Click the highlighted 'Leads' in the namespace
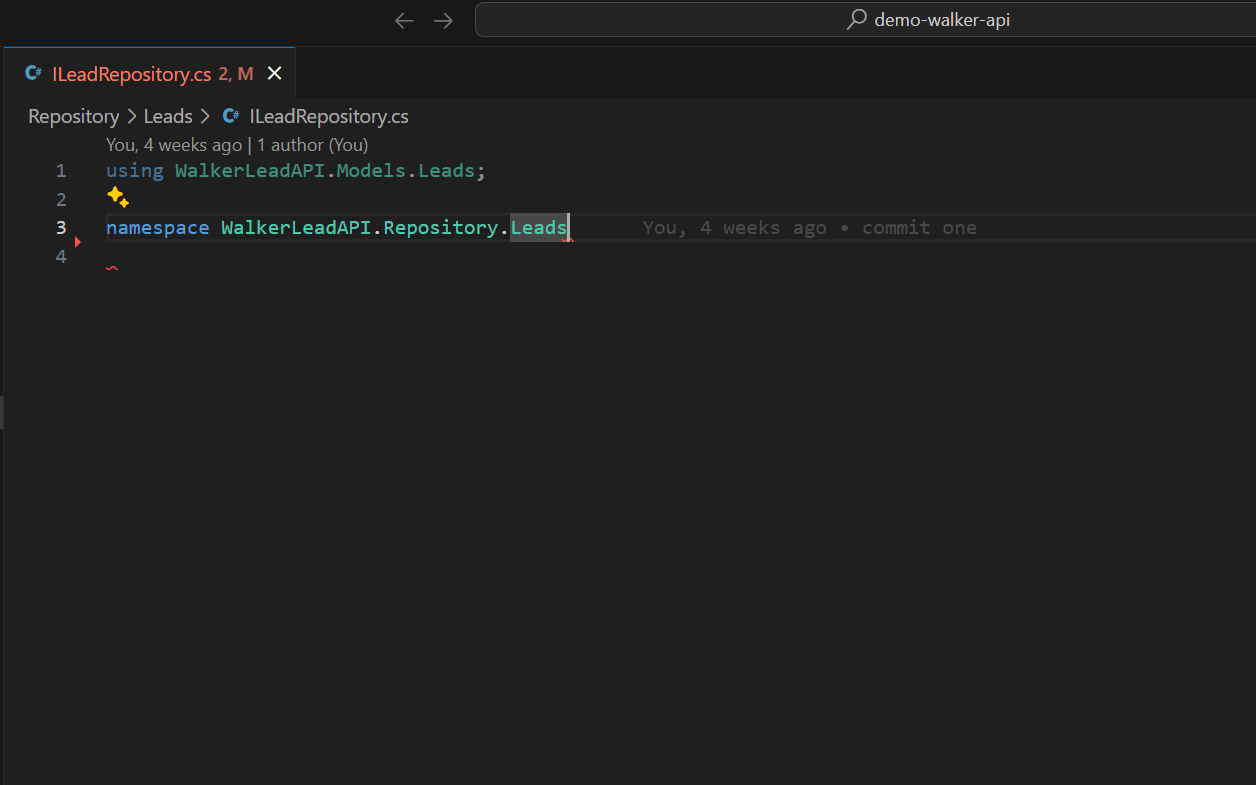The image size is (1256, 785). point(539,228)
